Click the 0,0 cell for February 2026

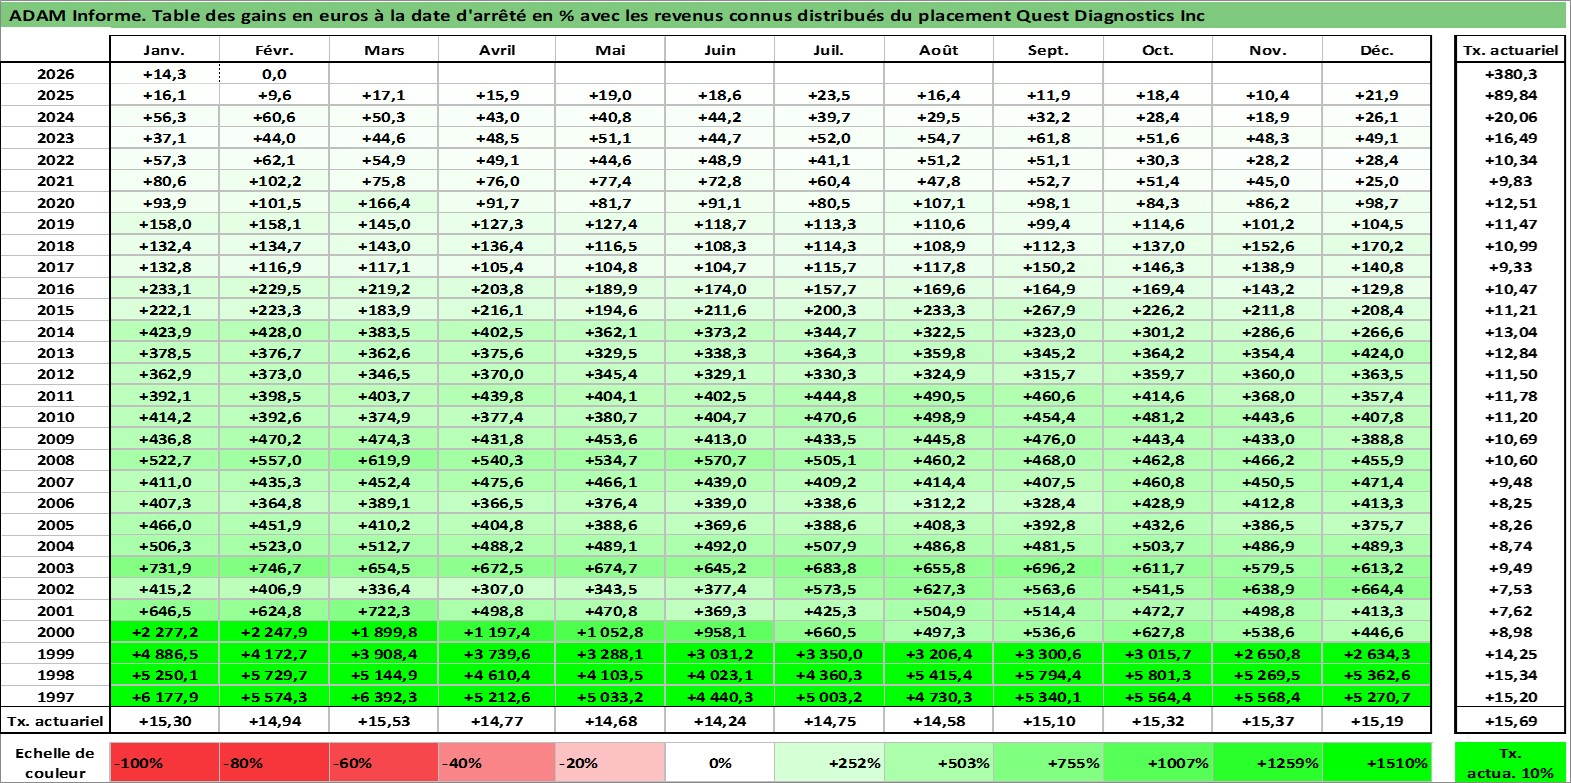tap(274, 74)
